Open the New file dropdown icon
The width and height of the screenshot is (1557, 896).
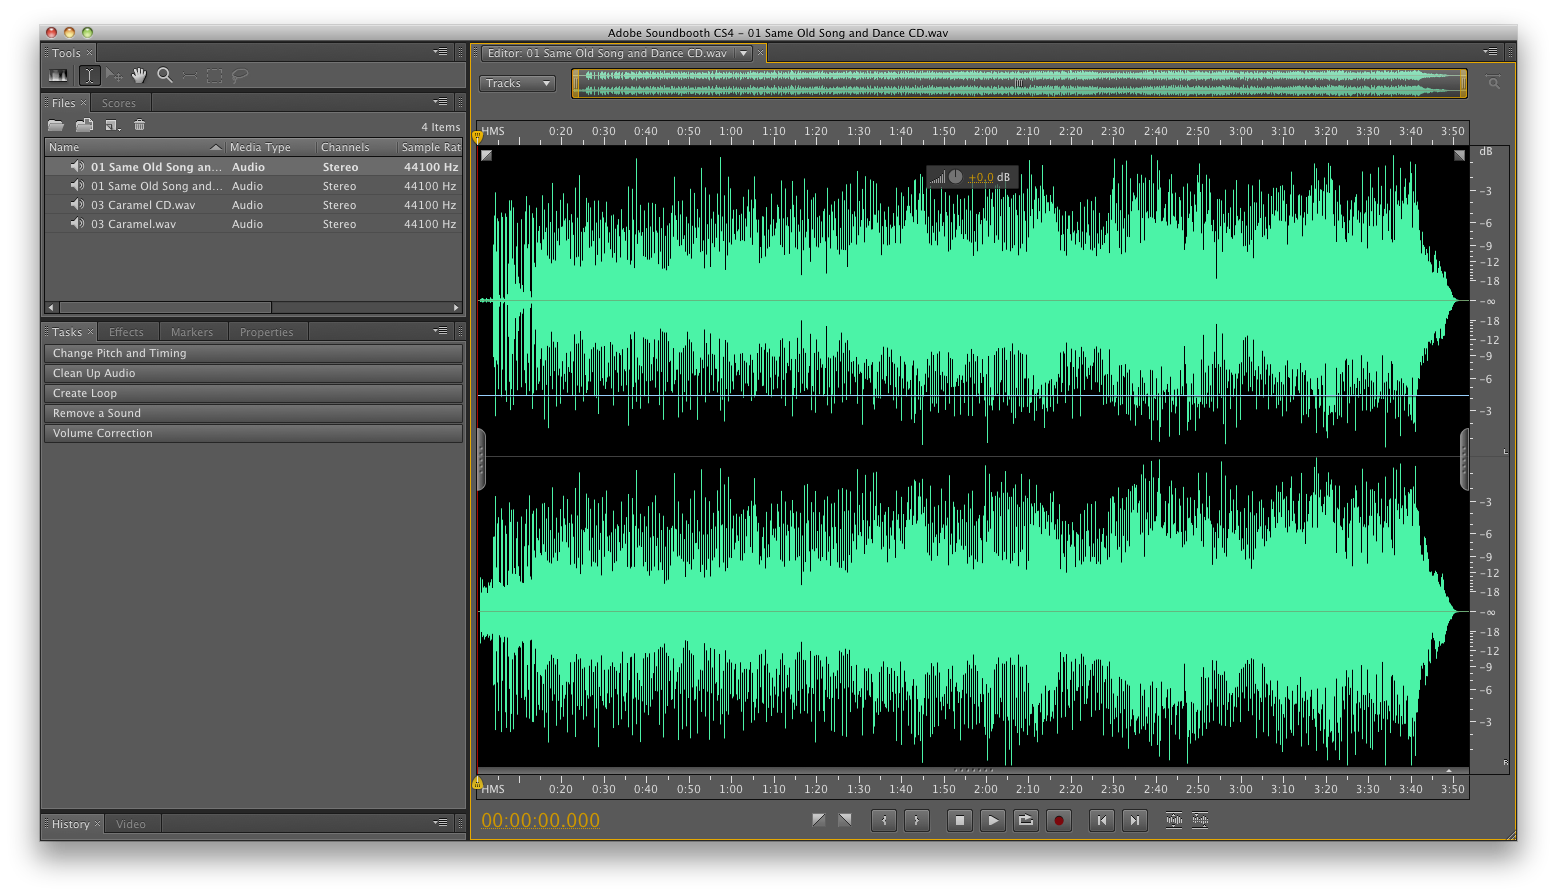113,125
